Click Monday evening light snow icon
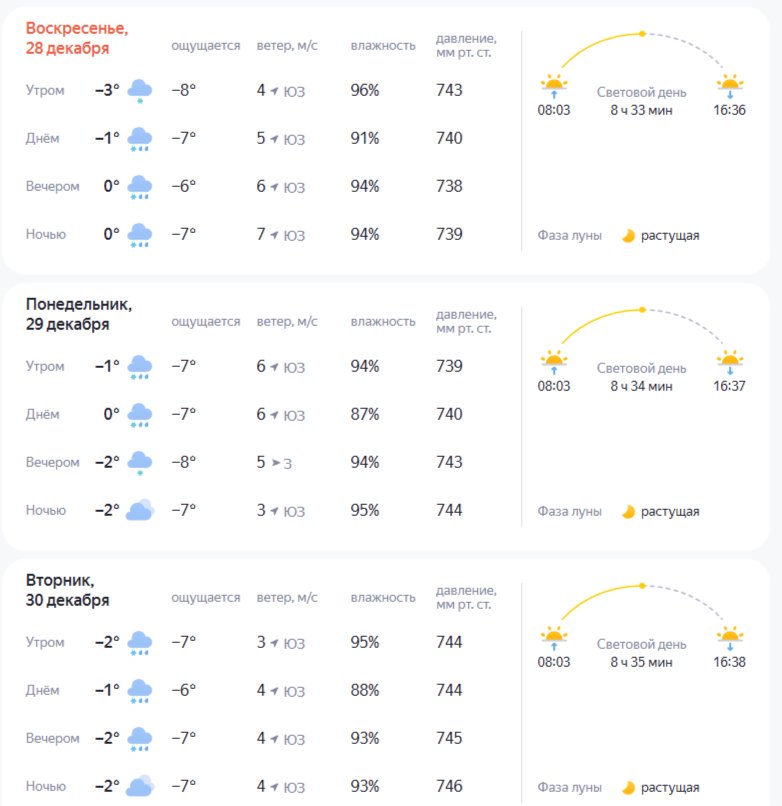 [x=139, y=463]
